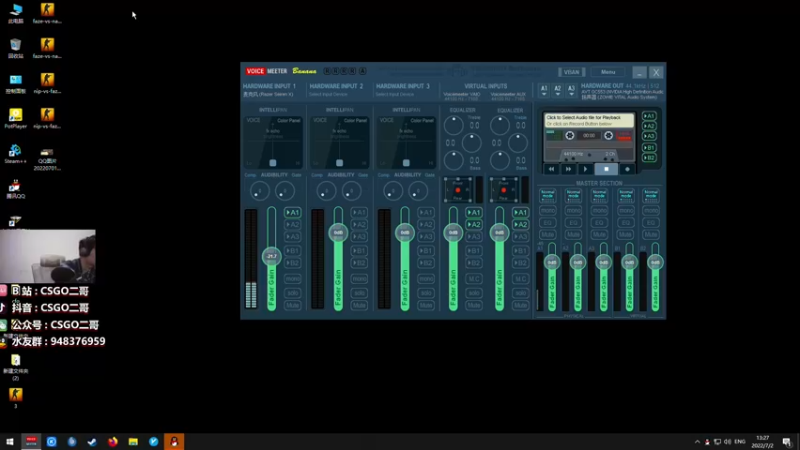
Task: Toggle B1 routing on Hardware Input 1
Action: [292, 251]
